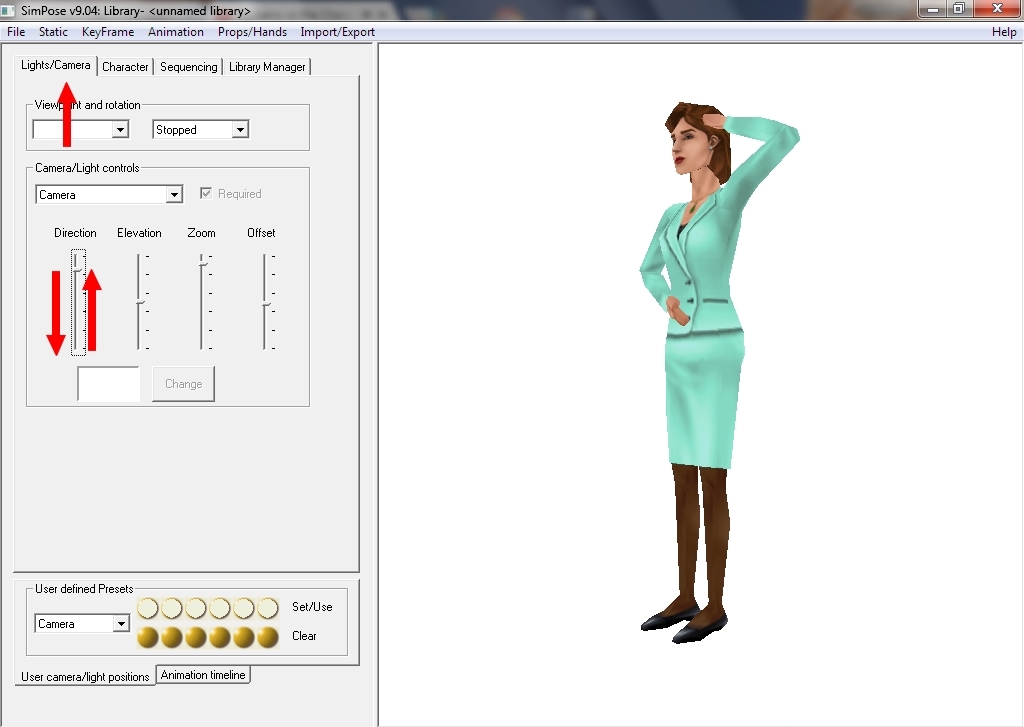Click the Elevation slider handle
This screenshot has height=727, width=1024.
click(x=140, y=302)
